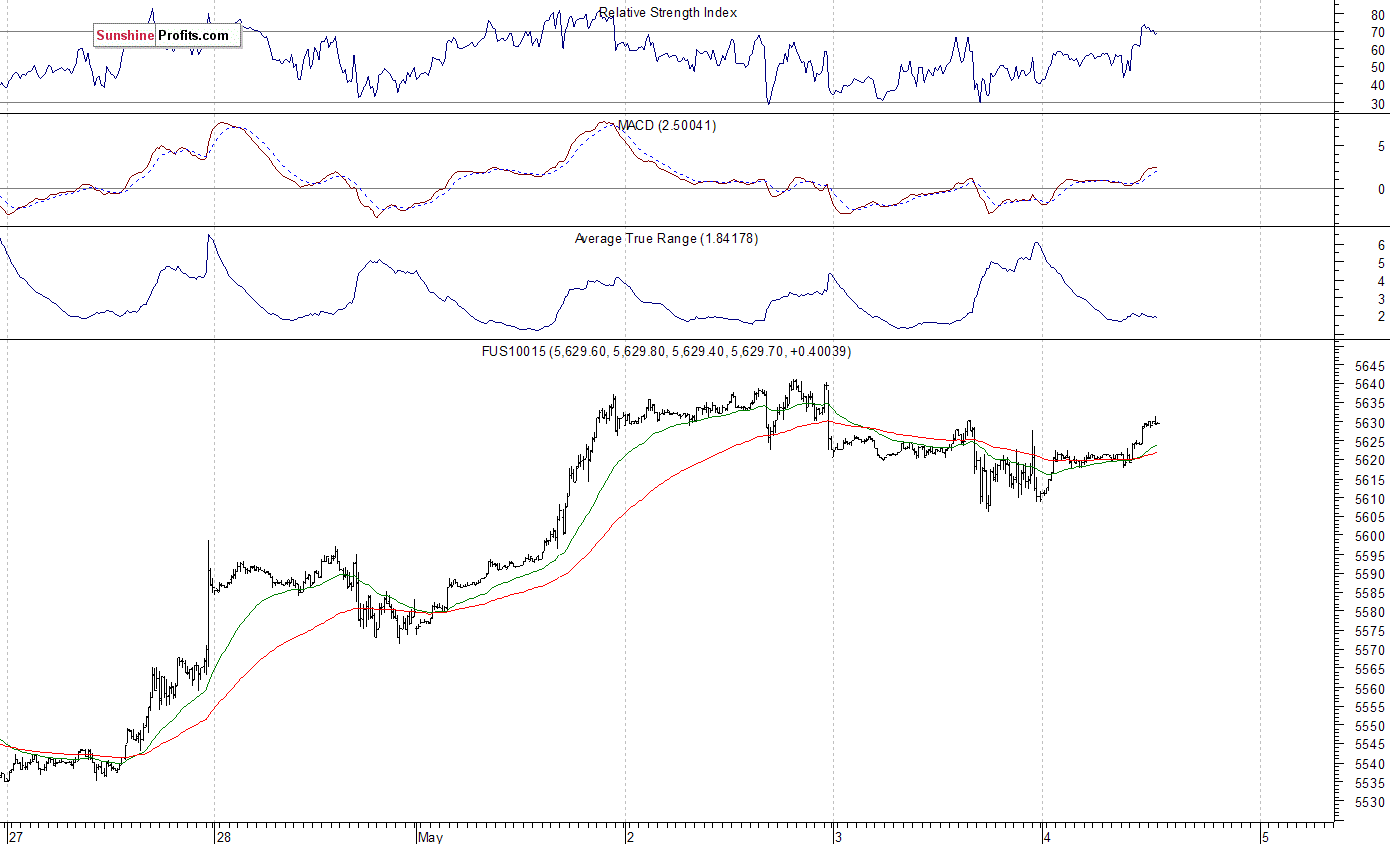This screenshot has height=844, width=1390.
Task: Select the 2 date label on time axis
Action: pyautogui.click(x=632, y=836)
